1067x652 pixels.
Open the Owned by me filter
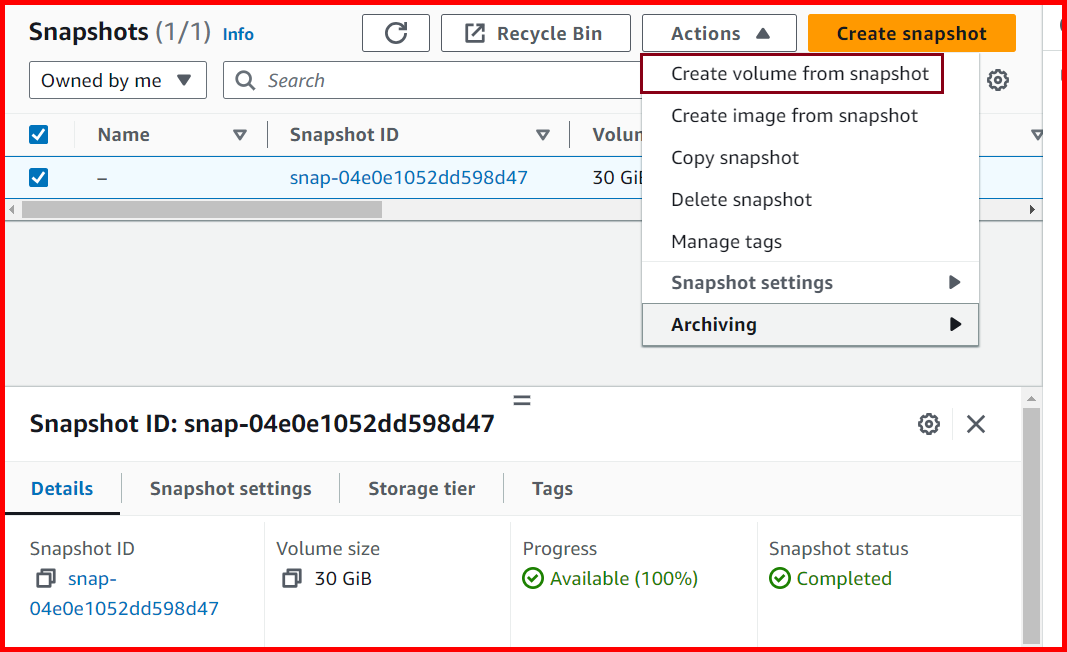[x=117, y=80]
